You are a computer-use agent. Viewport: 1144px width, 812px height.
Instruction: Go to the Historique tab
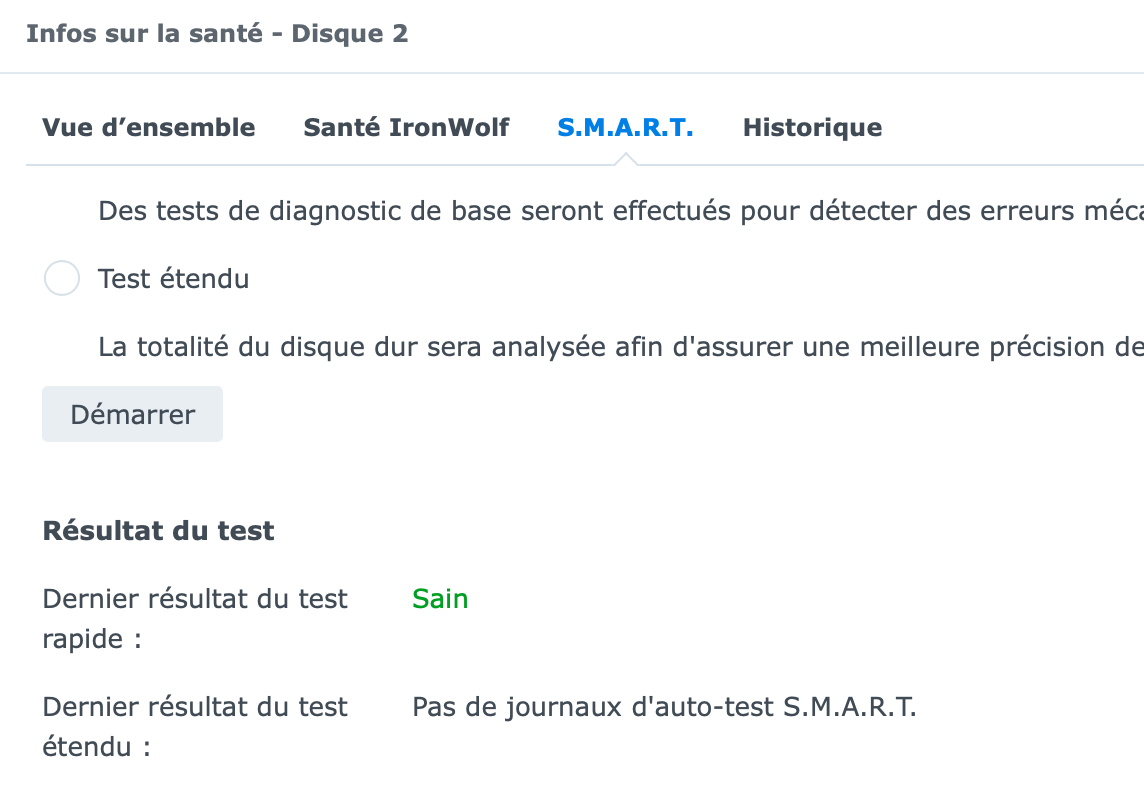point(812,128)
